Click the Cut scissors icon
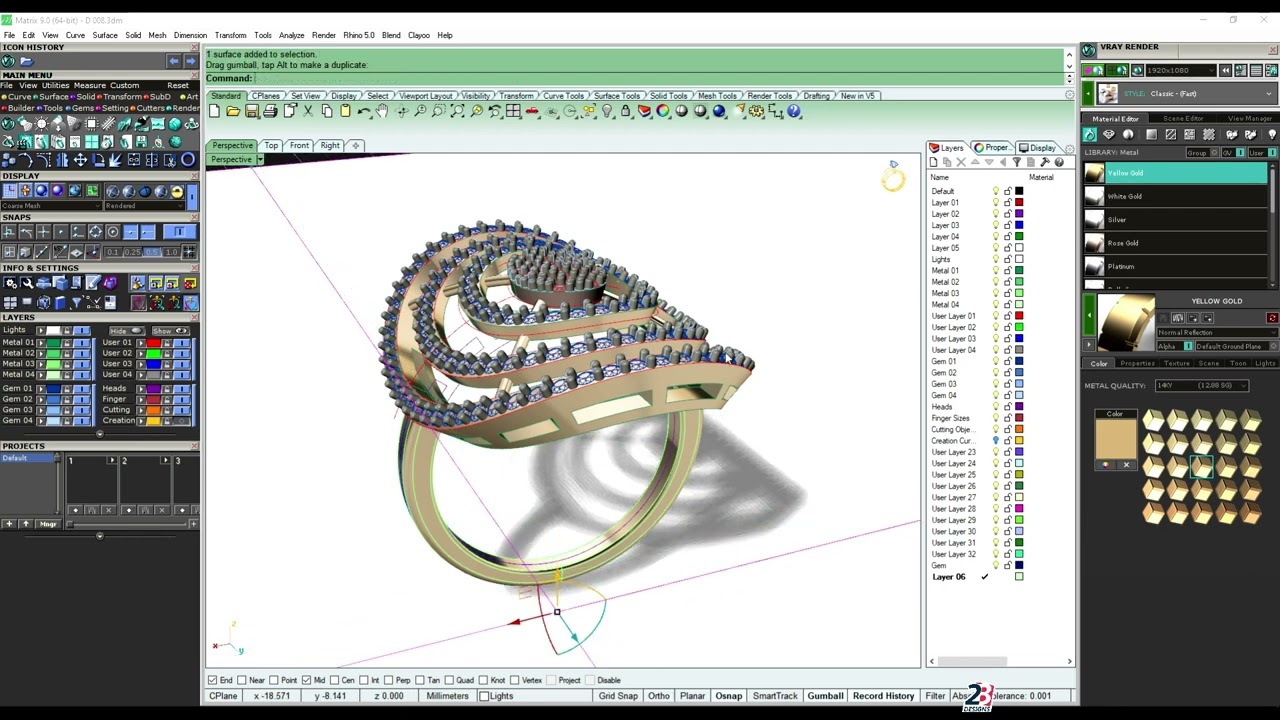The height and width of the screenshot is (720, 1280). [x=308, y=111]
